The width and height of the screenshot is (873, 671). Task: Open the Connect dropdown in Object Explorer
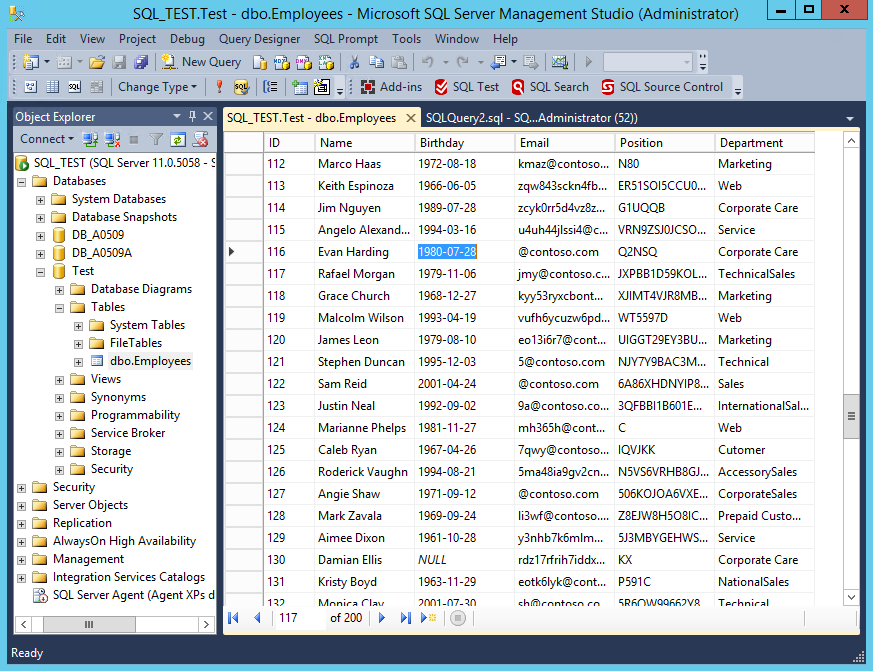[47, 139]
